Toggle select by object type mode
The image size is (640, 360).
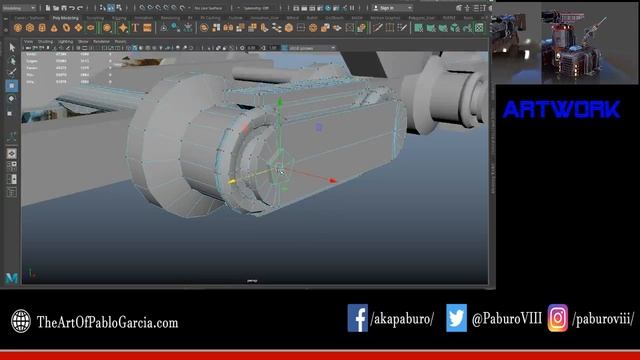click(x=111, y=8)
